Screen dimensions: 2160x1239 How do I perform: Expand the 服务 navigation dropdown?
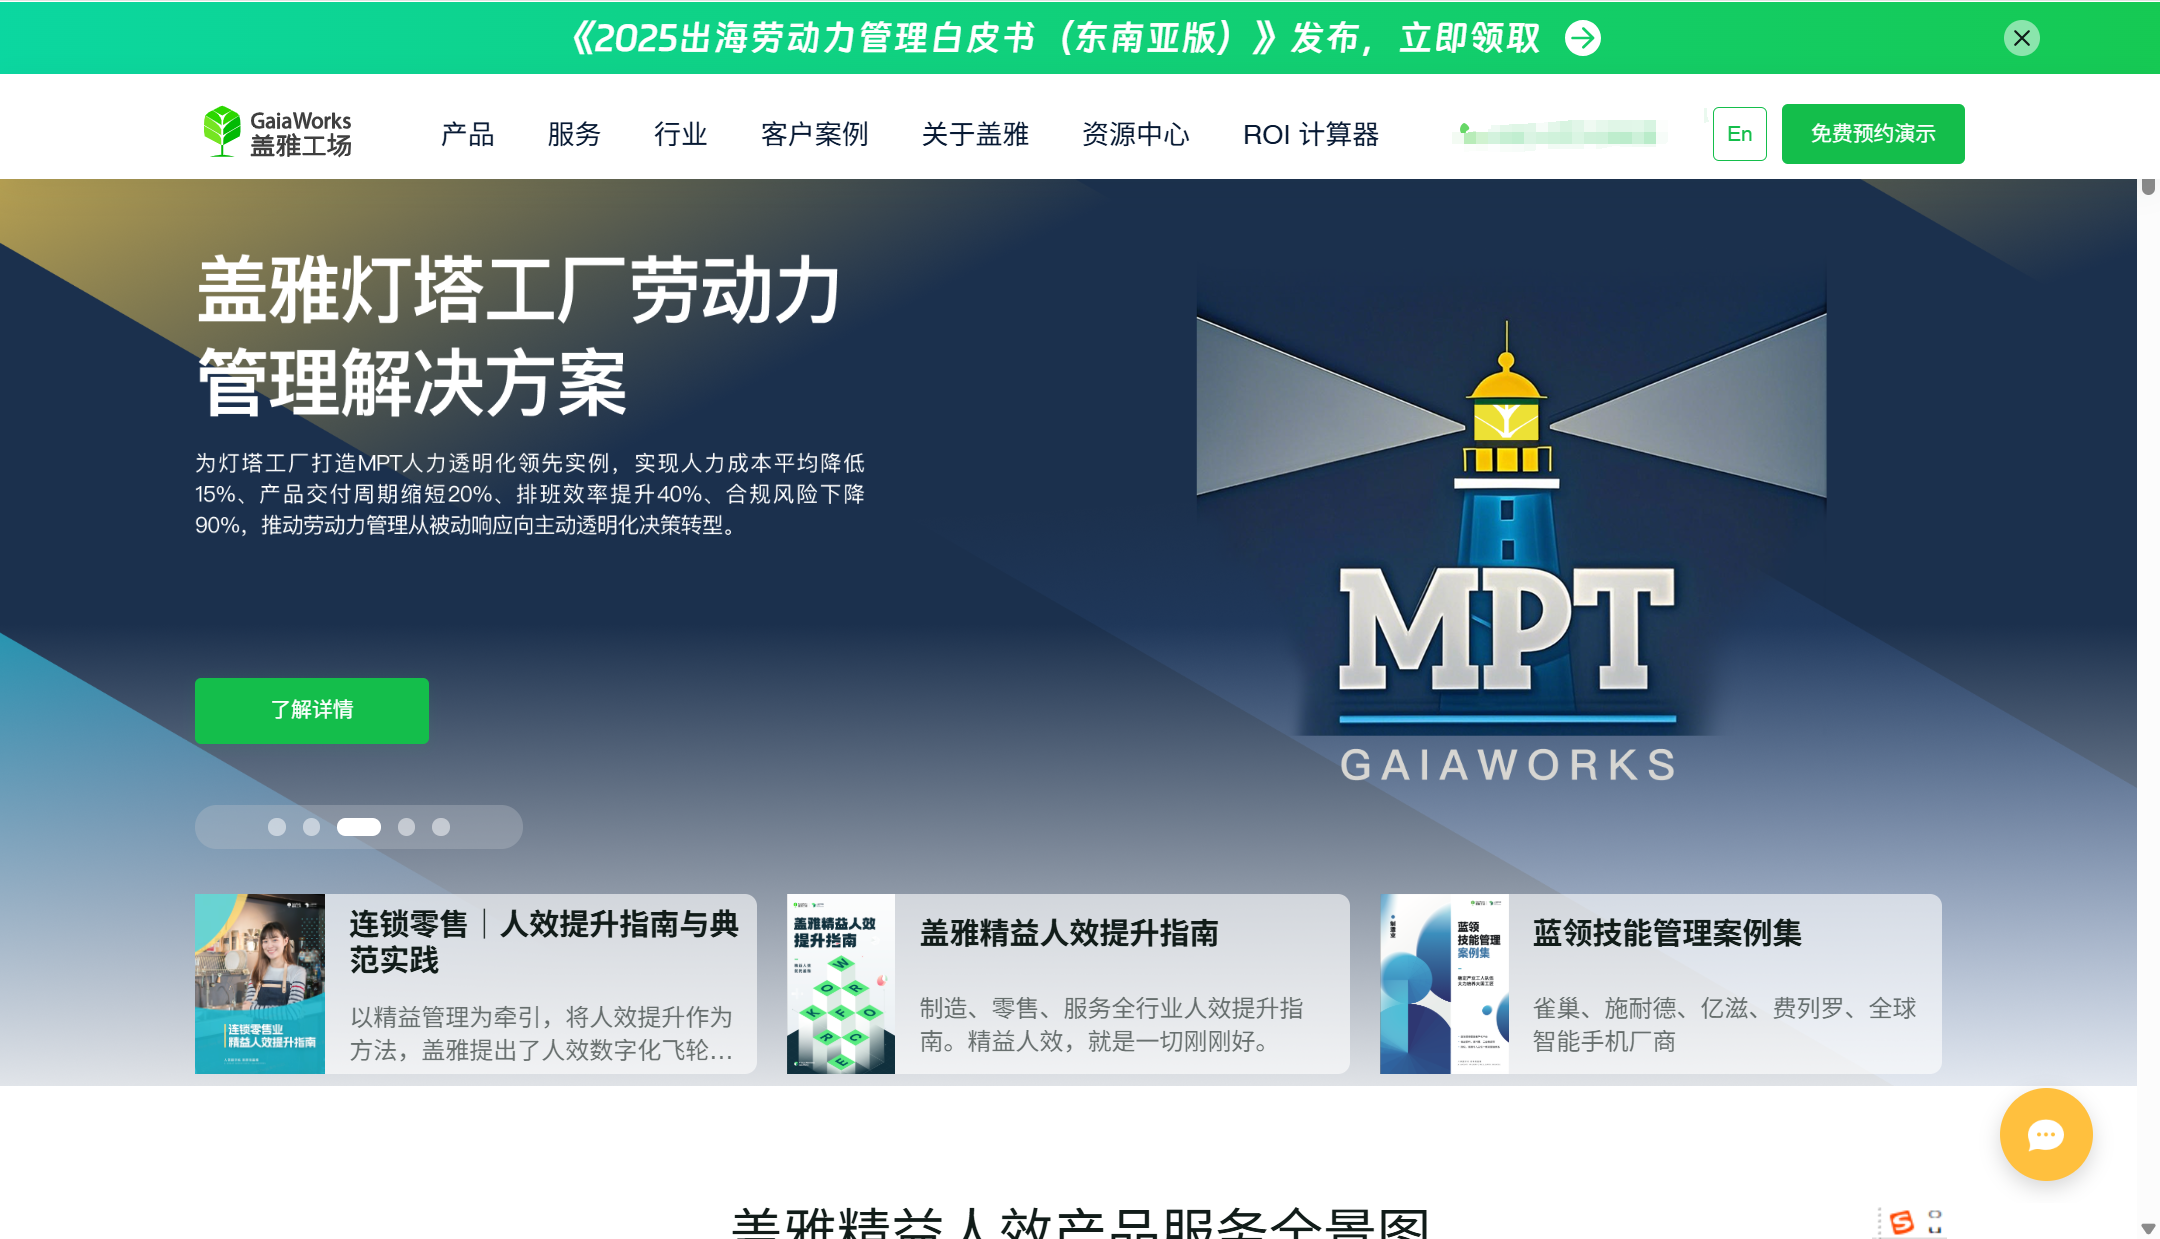coord(573,134)
